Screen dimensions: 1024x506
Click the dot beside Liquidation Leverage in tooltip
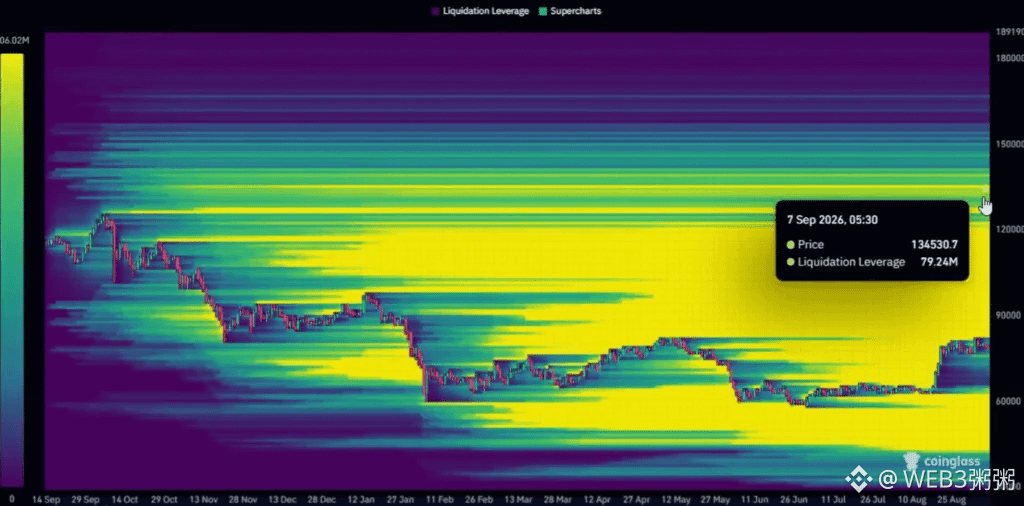pos(790,262)
